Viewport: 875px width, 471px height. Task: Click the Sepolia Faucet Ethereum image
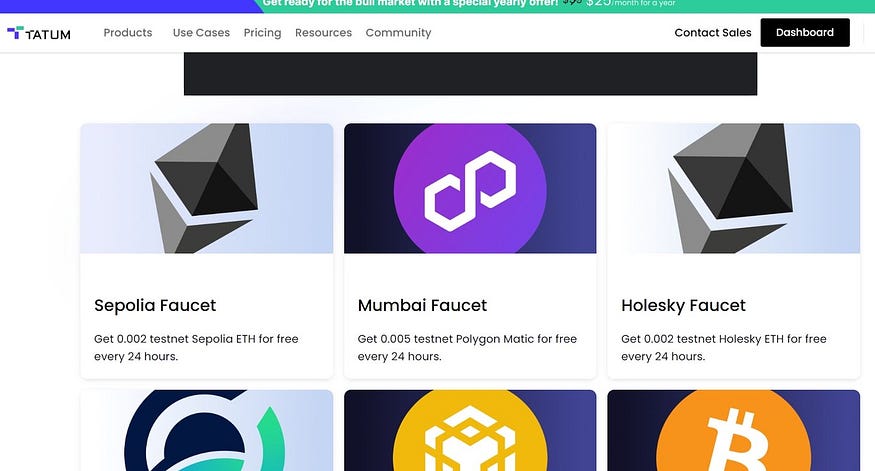pos(206,188)
